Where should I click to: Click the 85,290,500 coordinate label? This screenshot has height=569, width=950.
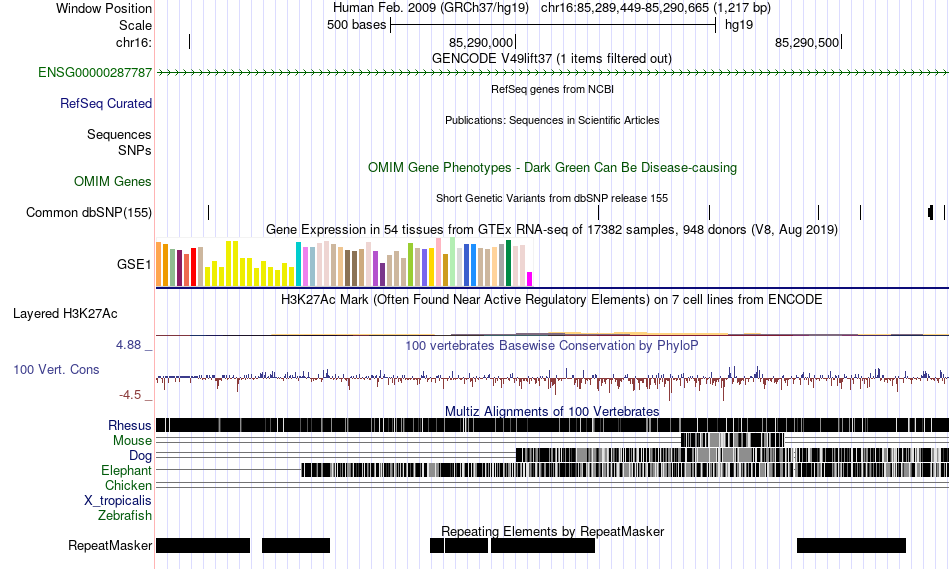(x=807, y=42)
